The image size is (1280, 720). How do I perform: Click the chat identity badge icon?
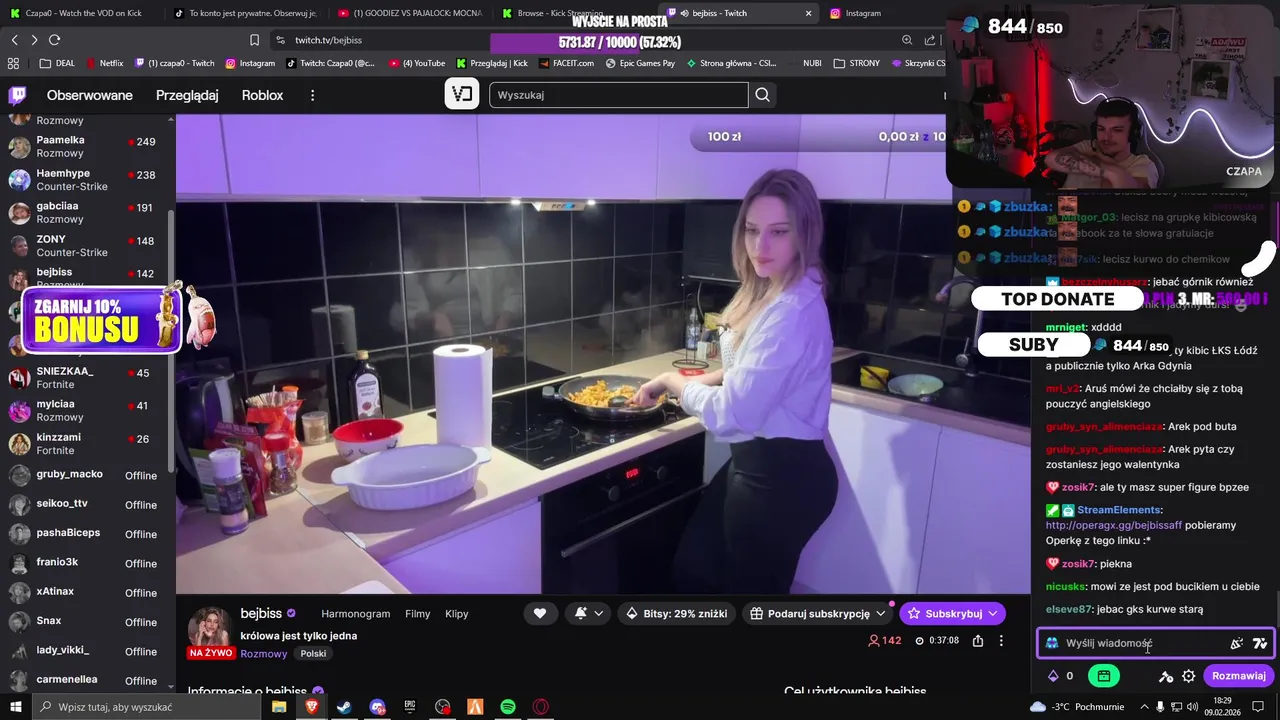click(x=1052, y=643)
